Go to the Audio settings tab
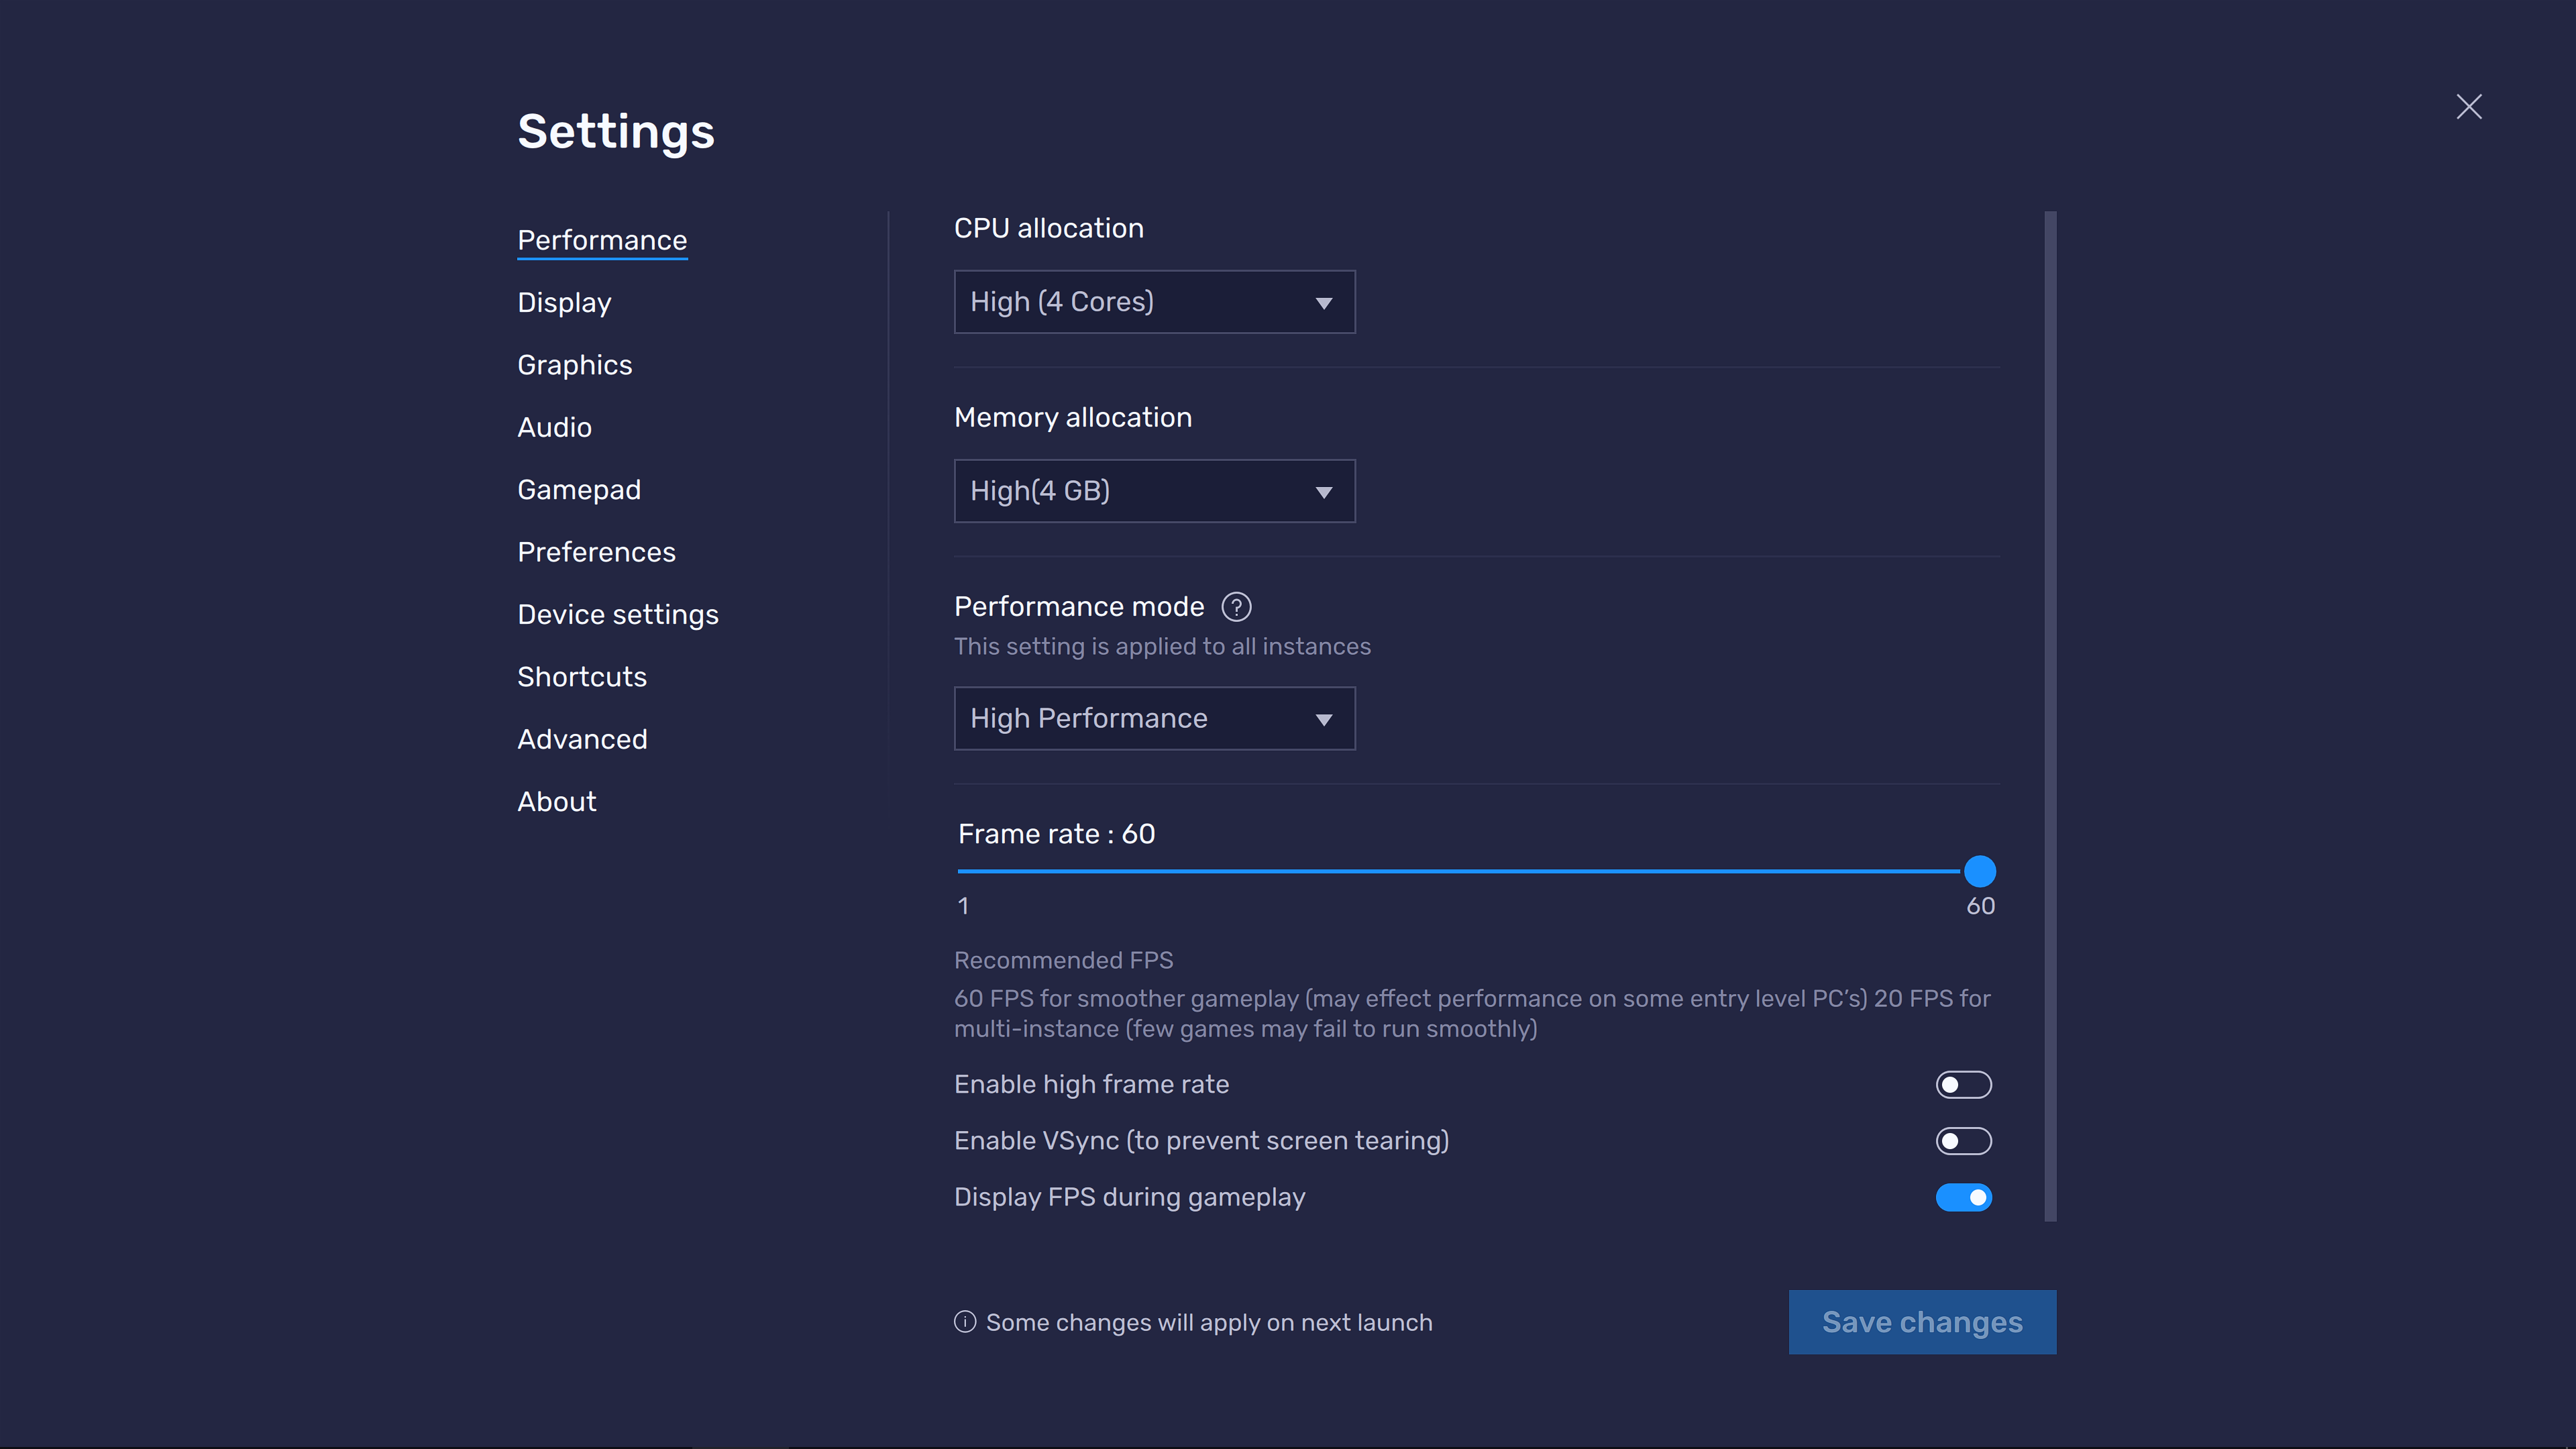The width and height of the screenshot is (2576, 1449). point(554,427)
